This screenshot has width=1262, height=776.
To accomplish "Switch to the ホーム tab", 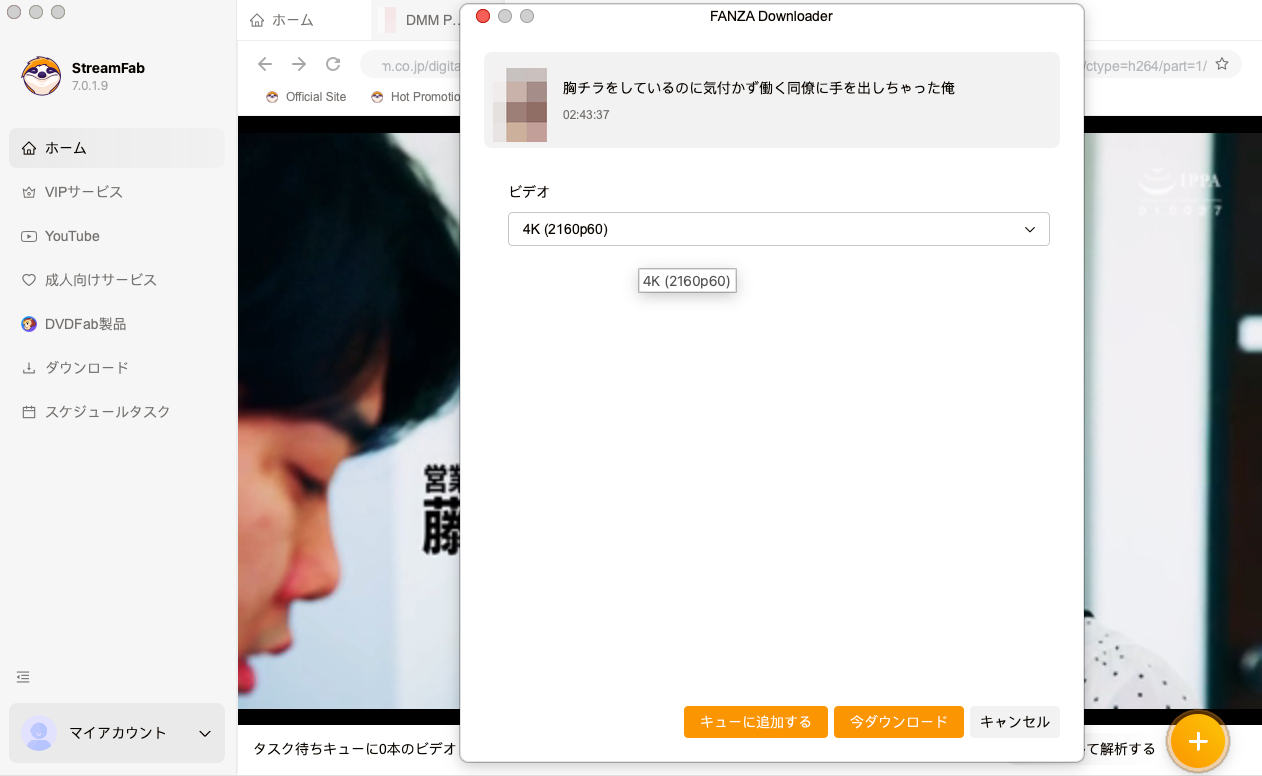I will (x=281, y=20).
